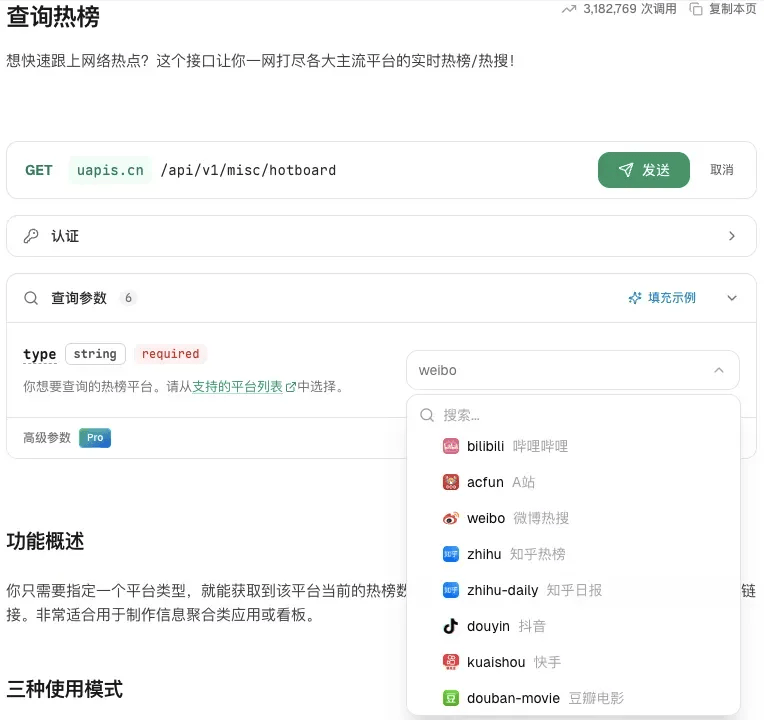Image resolution: width=764 pixels, height=720 pixels.
Task: Click the acfun A站 icon
Action: click(x=450, y=482)
